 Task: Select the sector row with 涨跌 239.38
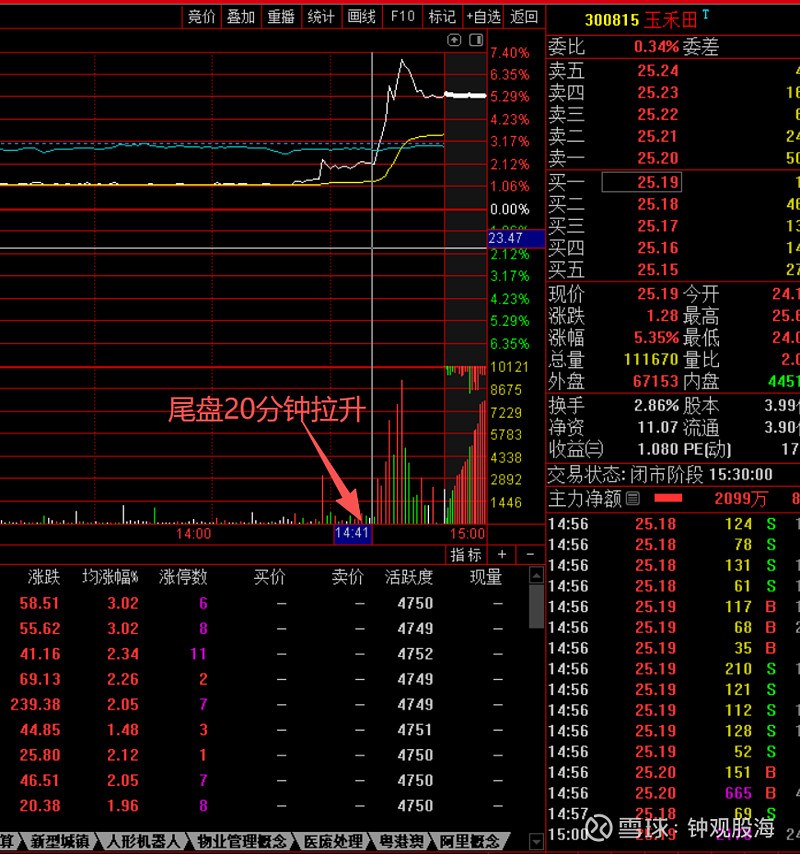[x=264, y=705]
